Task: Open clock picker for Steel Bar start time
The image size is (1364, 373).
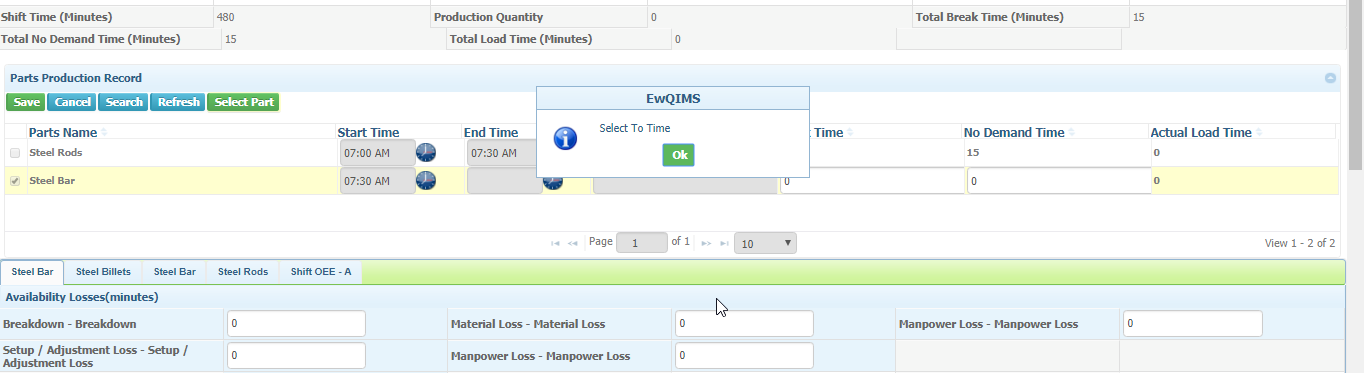Action: (426, 180)
